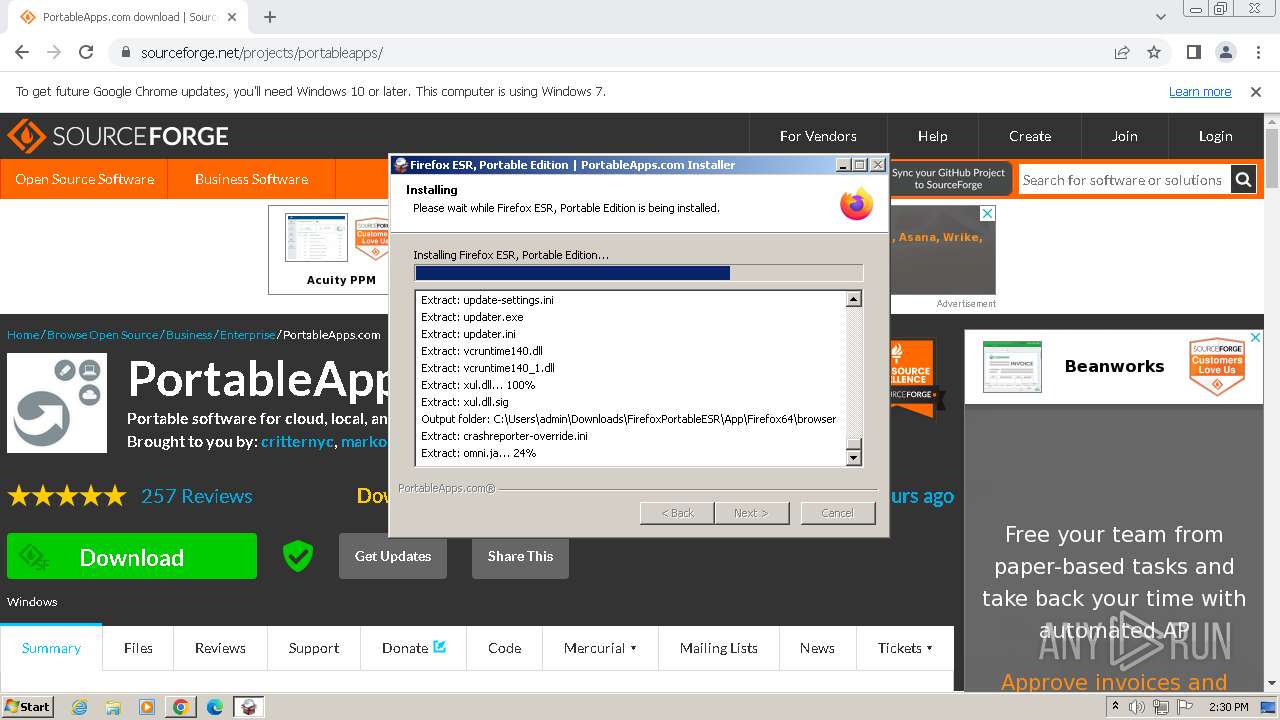Expand the Tickets dropdown tab
Viewport: 1280px width, 720px height.
(905, 648)
